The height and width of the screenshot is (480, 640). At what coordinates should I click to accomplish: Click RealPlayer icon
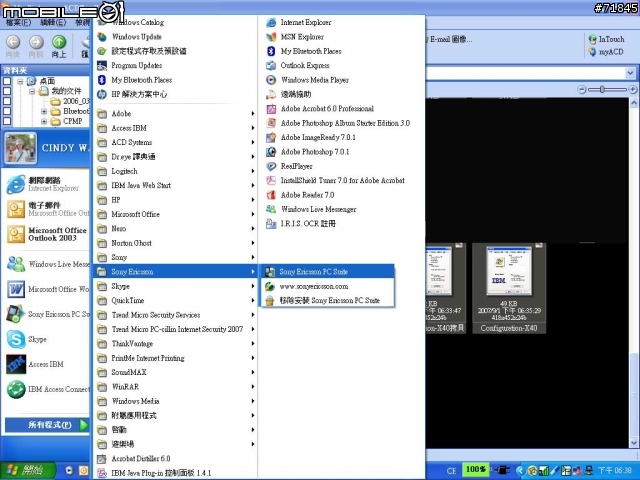coord(271,166)
